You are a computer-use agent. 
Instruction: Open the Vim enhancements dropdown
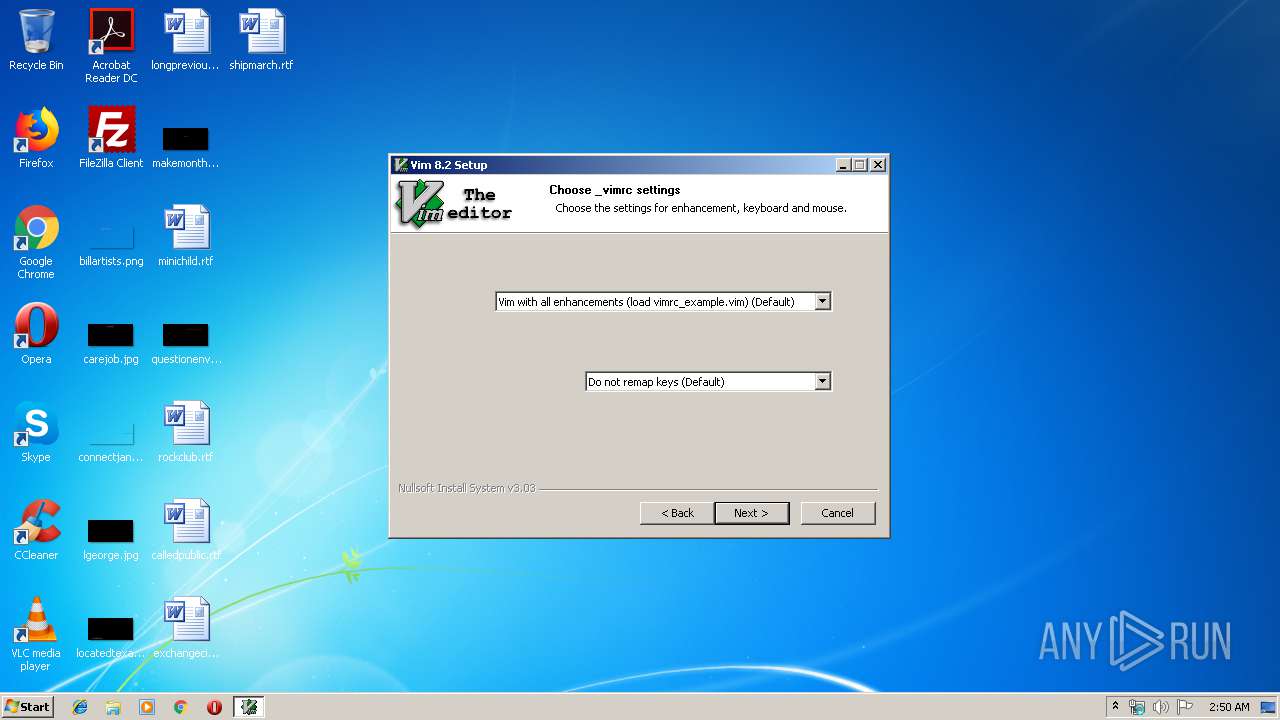click(822, 301)
